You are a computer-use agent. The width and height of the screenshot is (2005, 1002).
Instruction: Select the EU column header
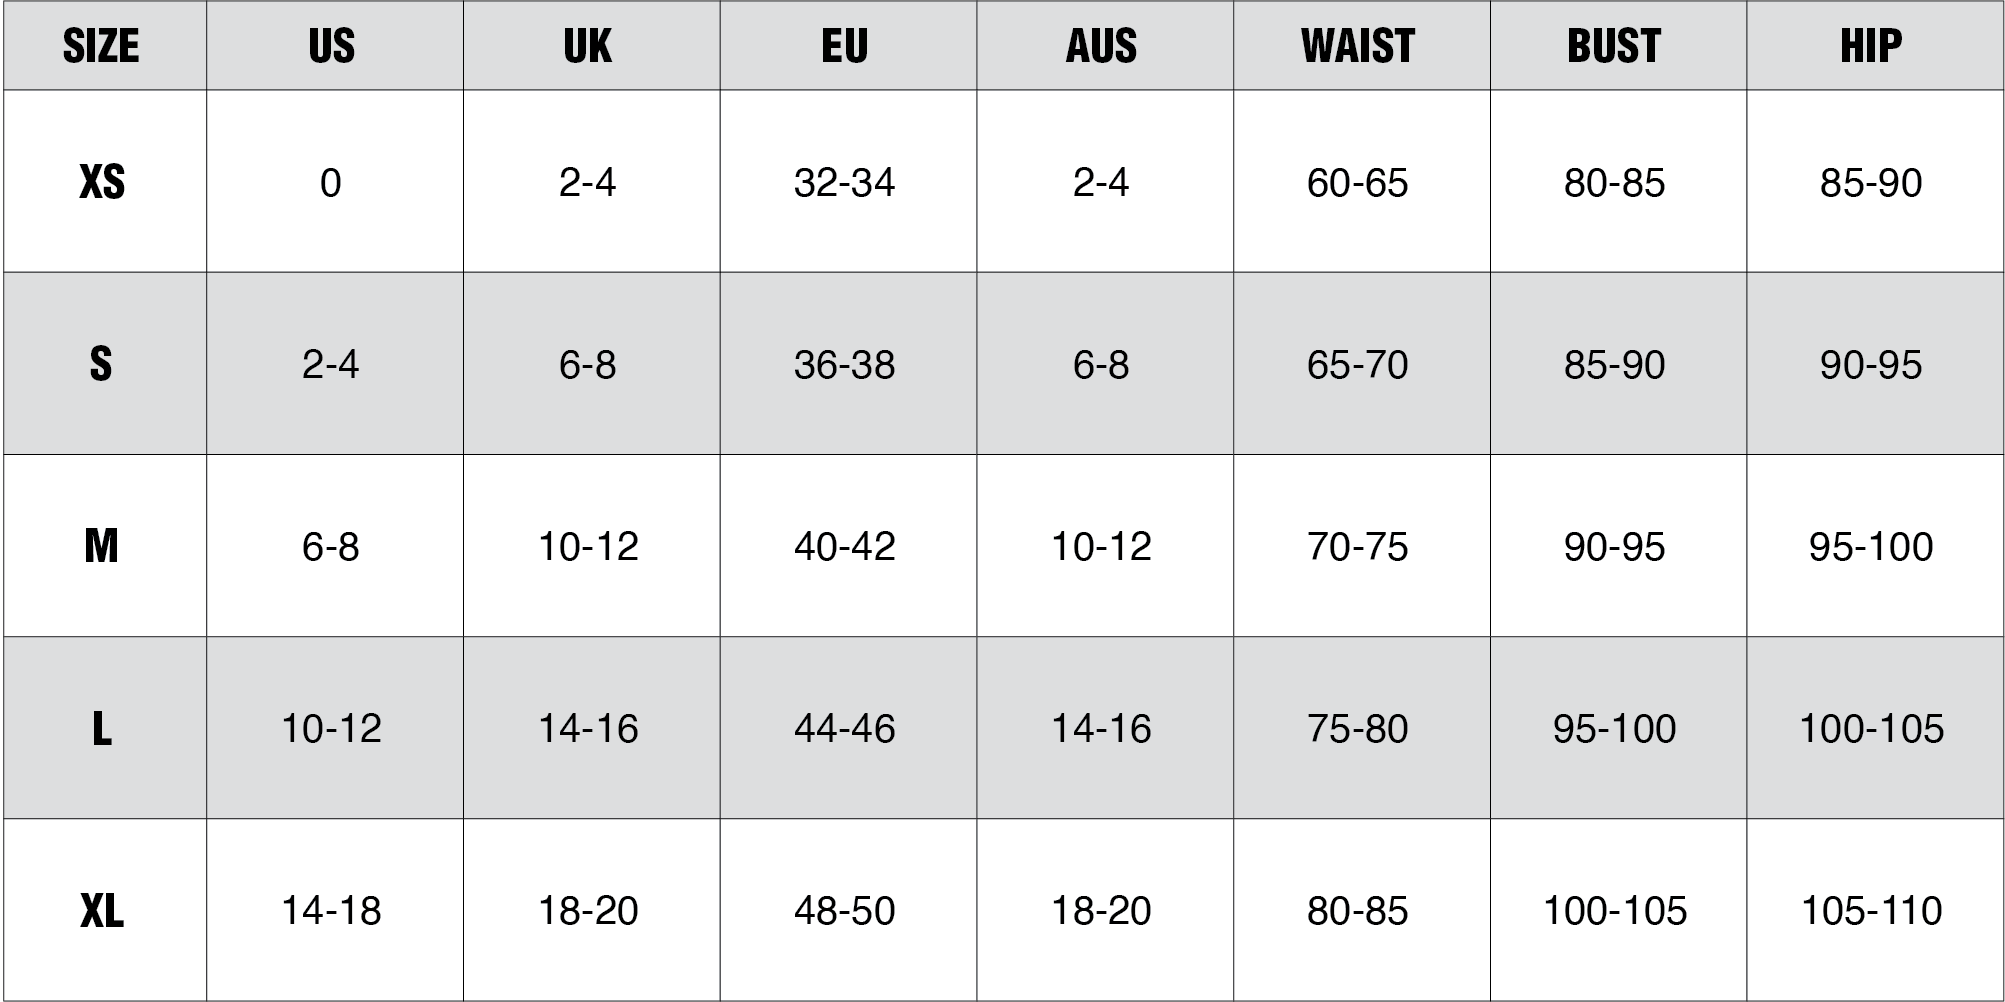[845, 46]
